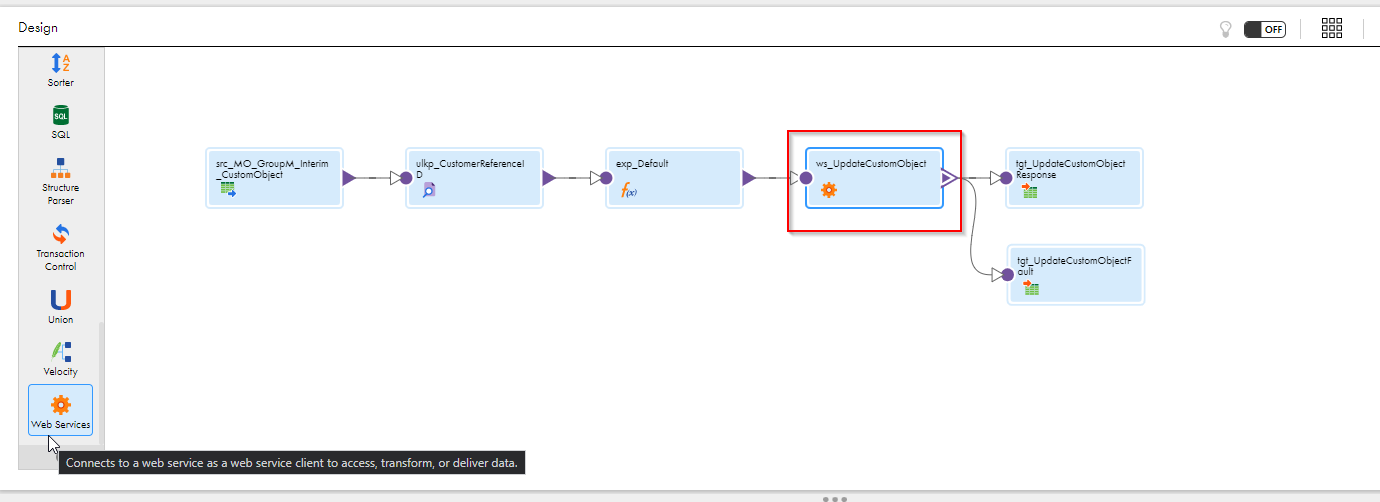Select src_MO_GroupM_Interim_CustomObject source node
Image resolution: width=1380 pixels, height=502 pixels.
click(x=275, y=178)
